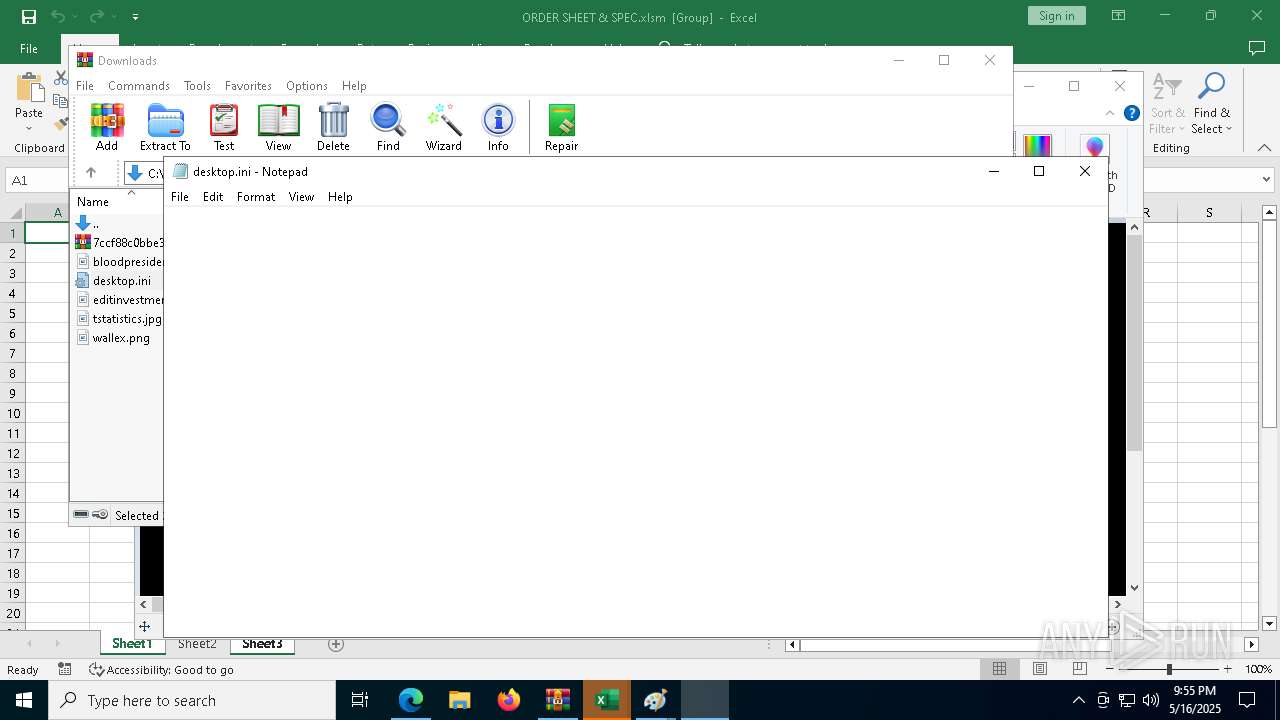This screenshot has width=1280, height=720.
Task: Open WinRAR Favorites menu
Action: click(248, 86)
